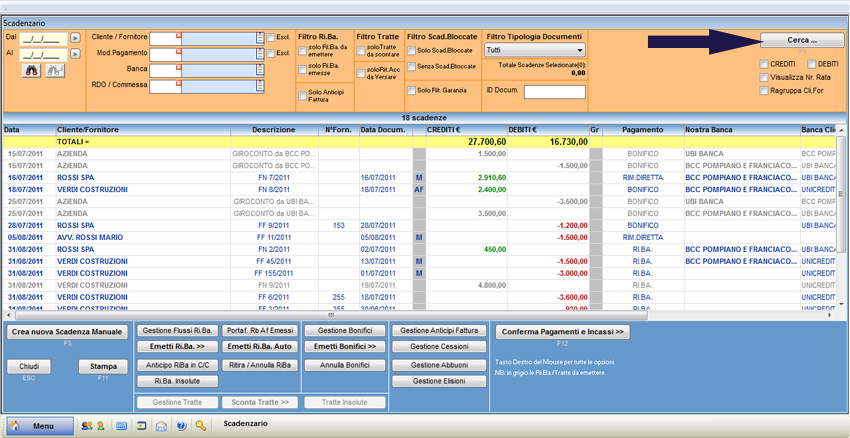The height and width of the screenshot is (438, 850).
Task: Open the Cliente / Fornitore list picker
Action: pos(259,38)
